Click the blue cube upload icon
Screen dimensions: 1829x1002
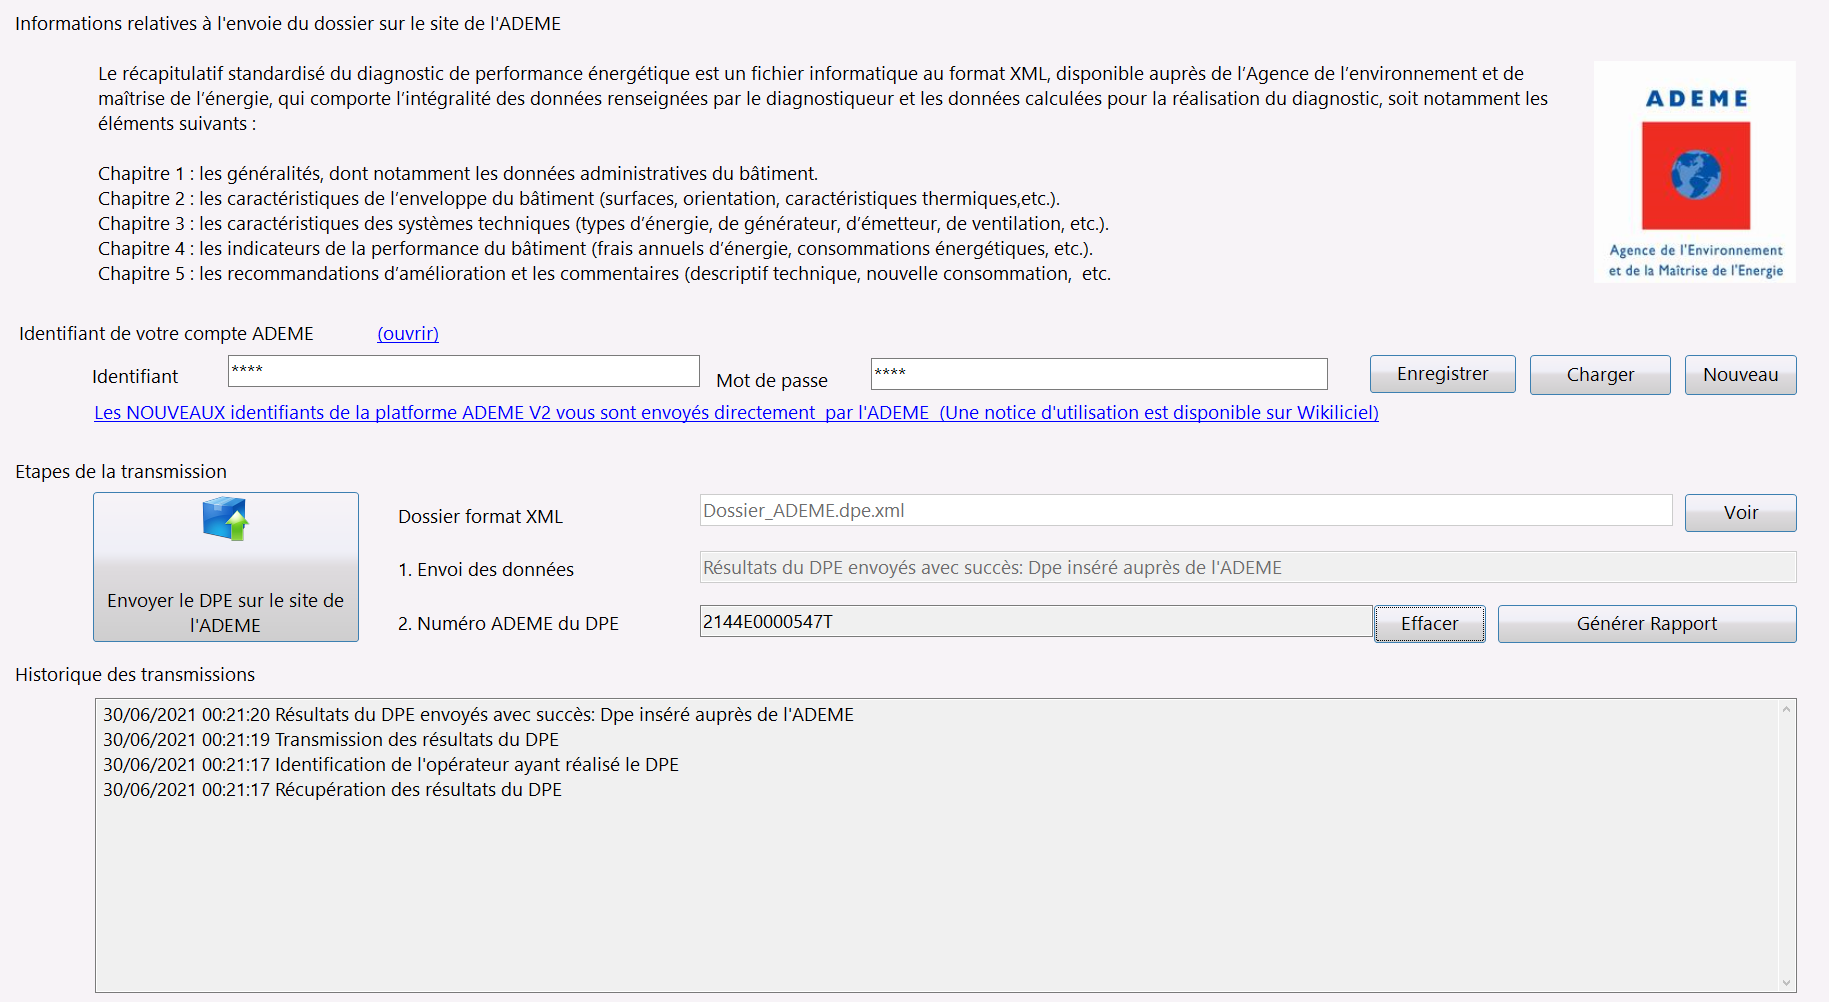click(226, 518)
